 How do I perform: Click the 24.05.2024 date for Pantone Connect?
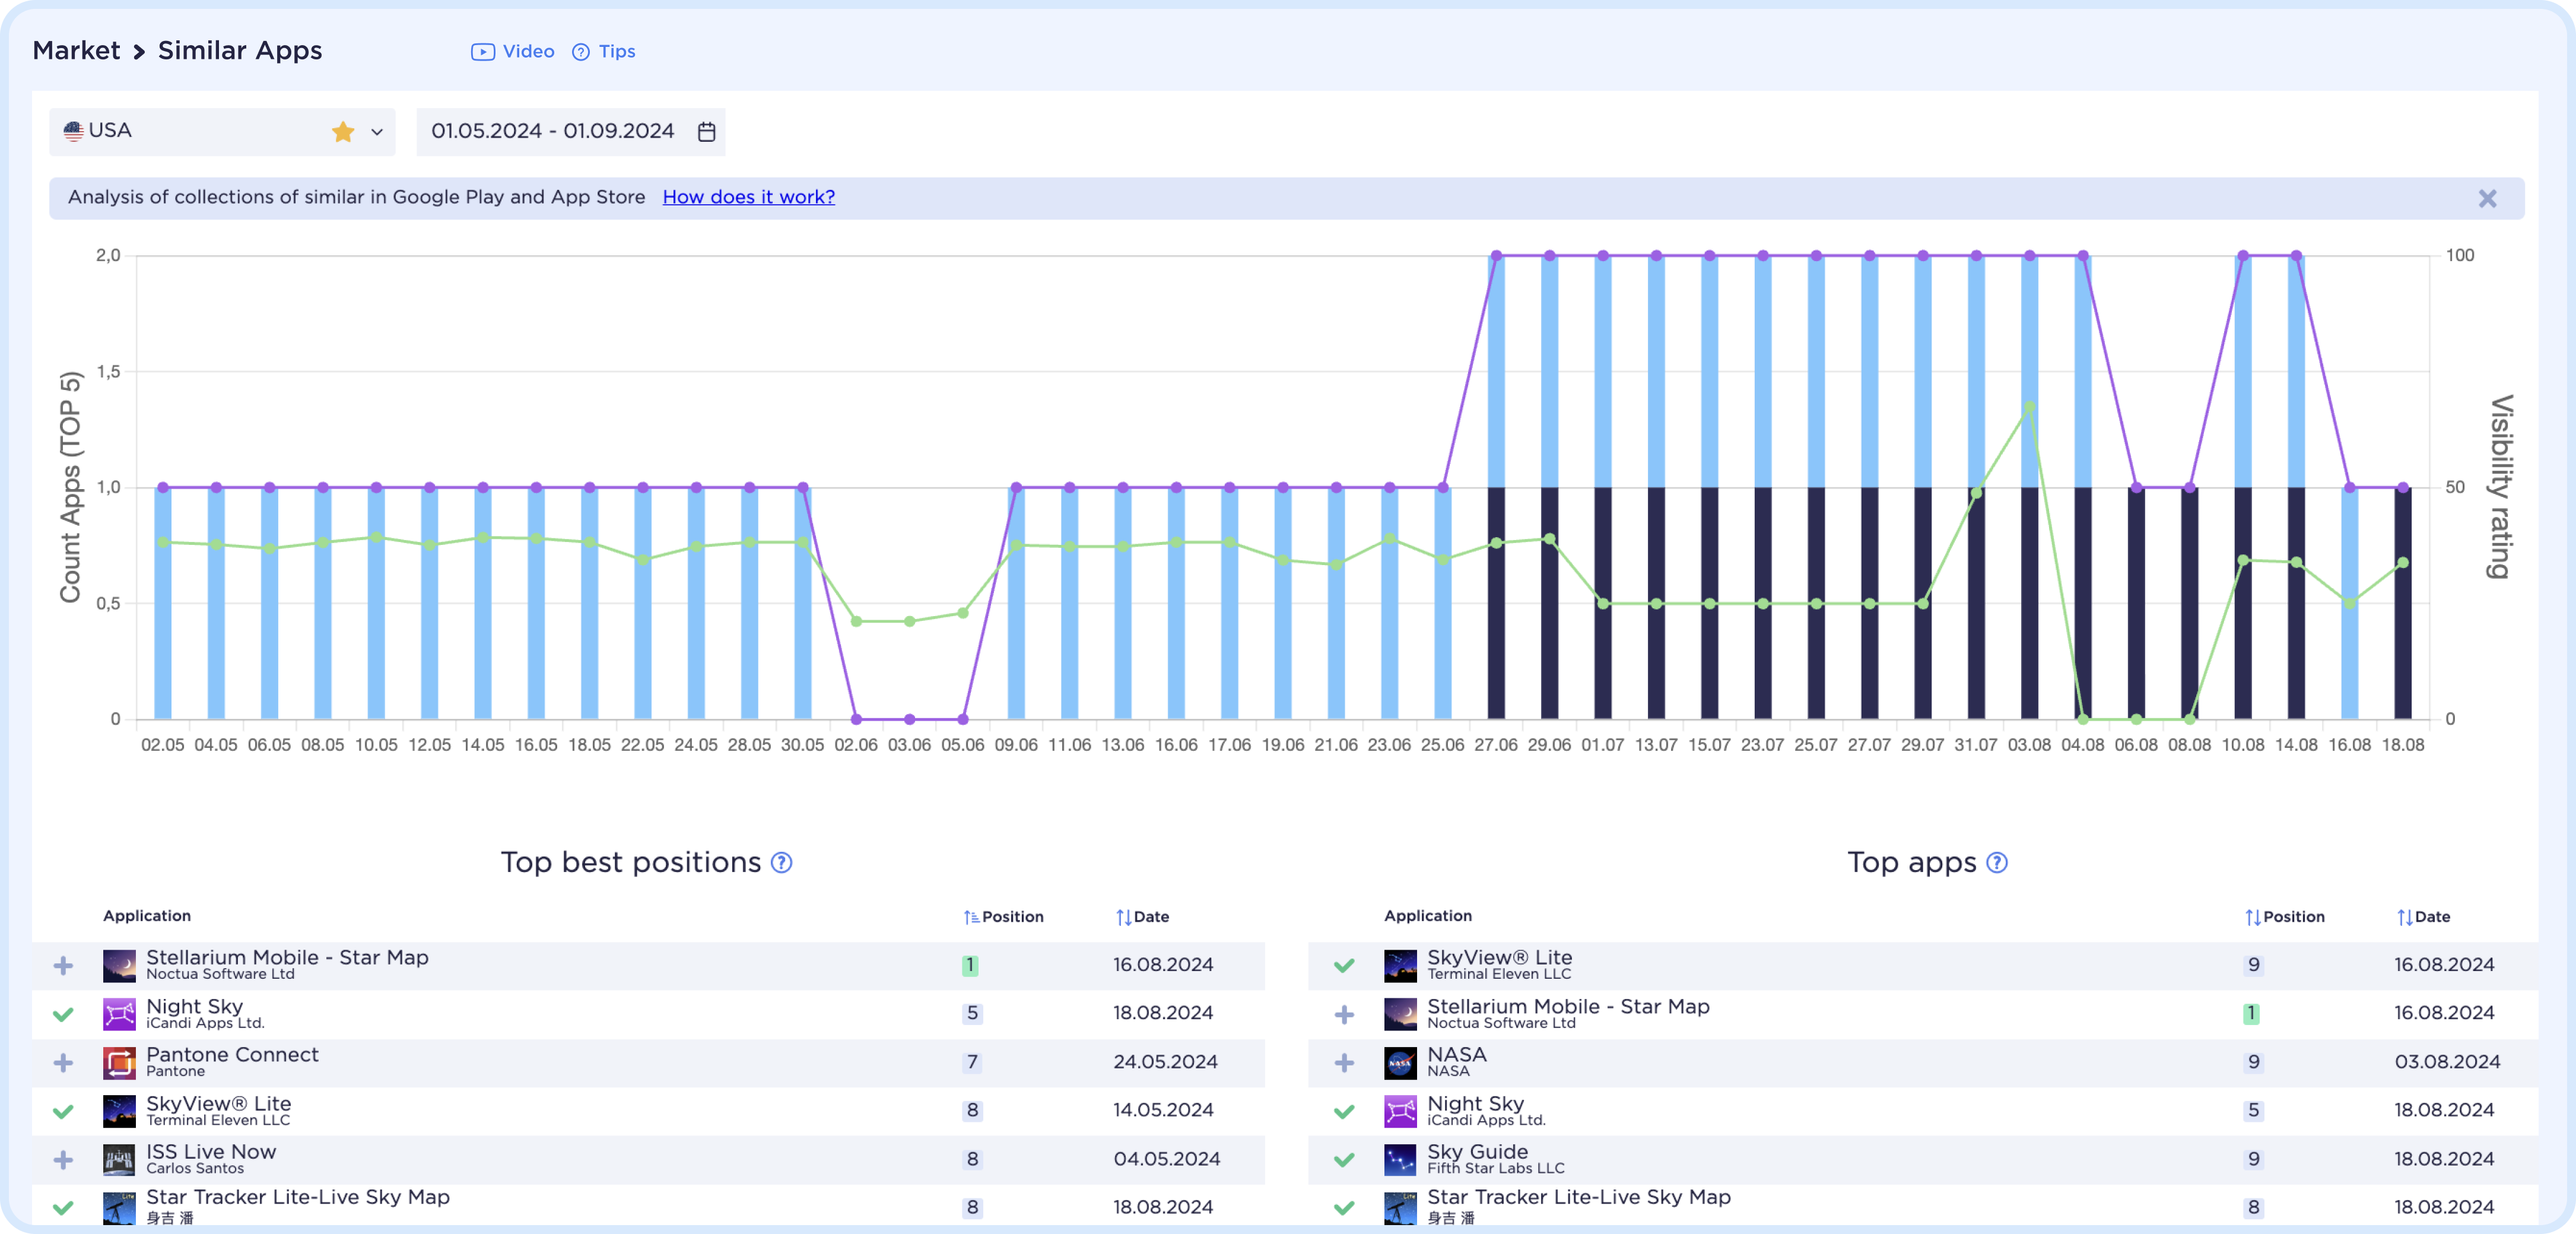point(1165,1062)
